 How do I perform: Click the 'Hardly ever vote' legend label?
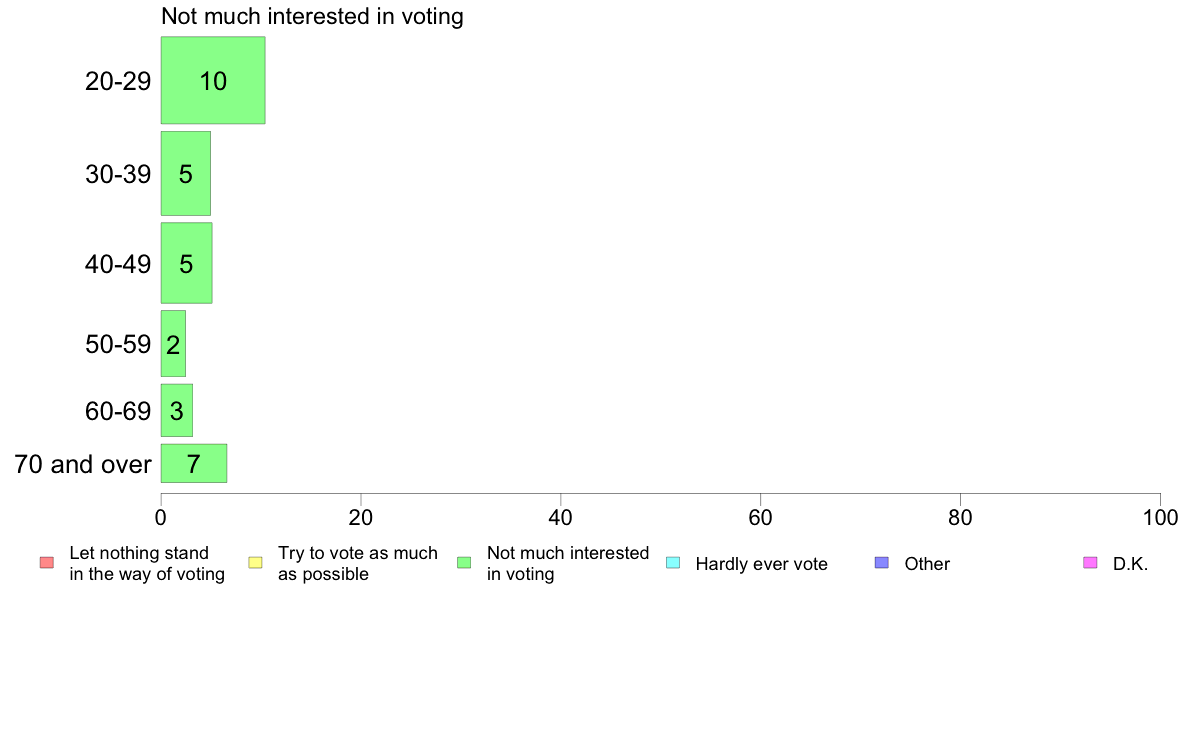(x=761, y=564)
